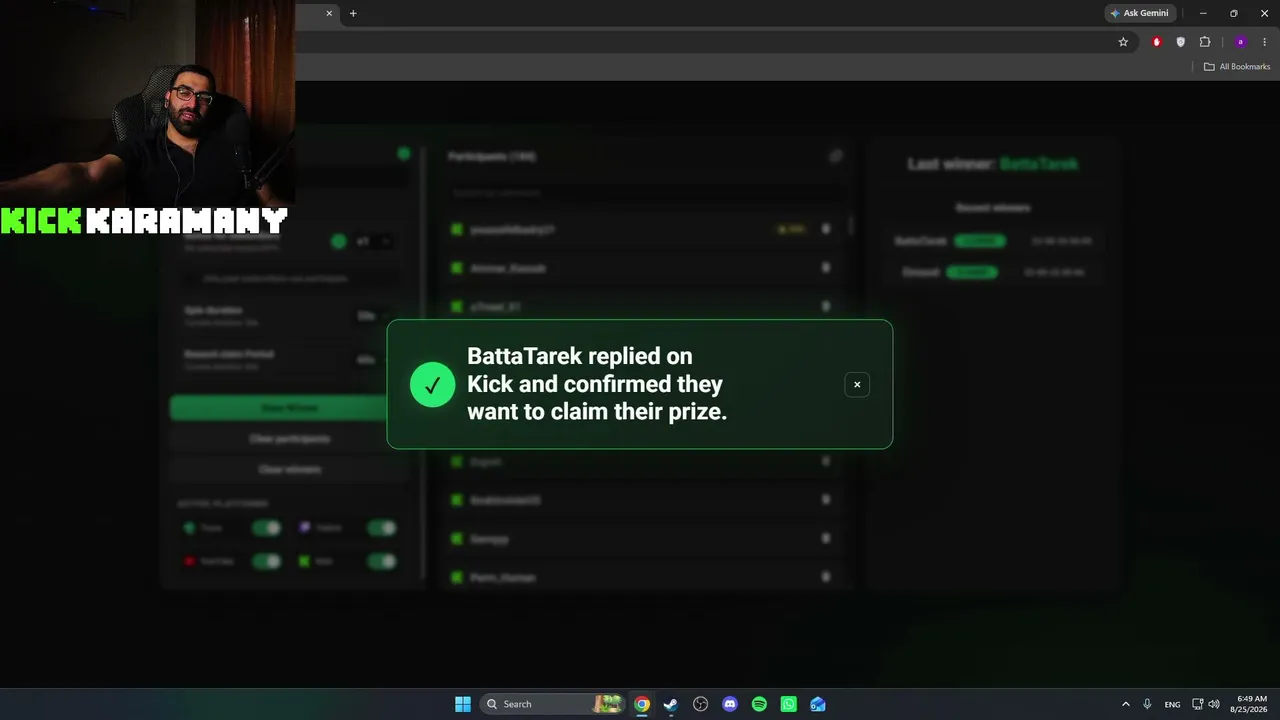Open Discord from the taskbar
The image size is (1280, 720).
tap(730, 704)
